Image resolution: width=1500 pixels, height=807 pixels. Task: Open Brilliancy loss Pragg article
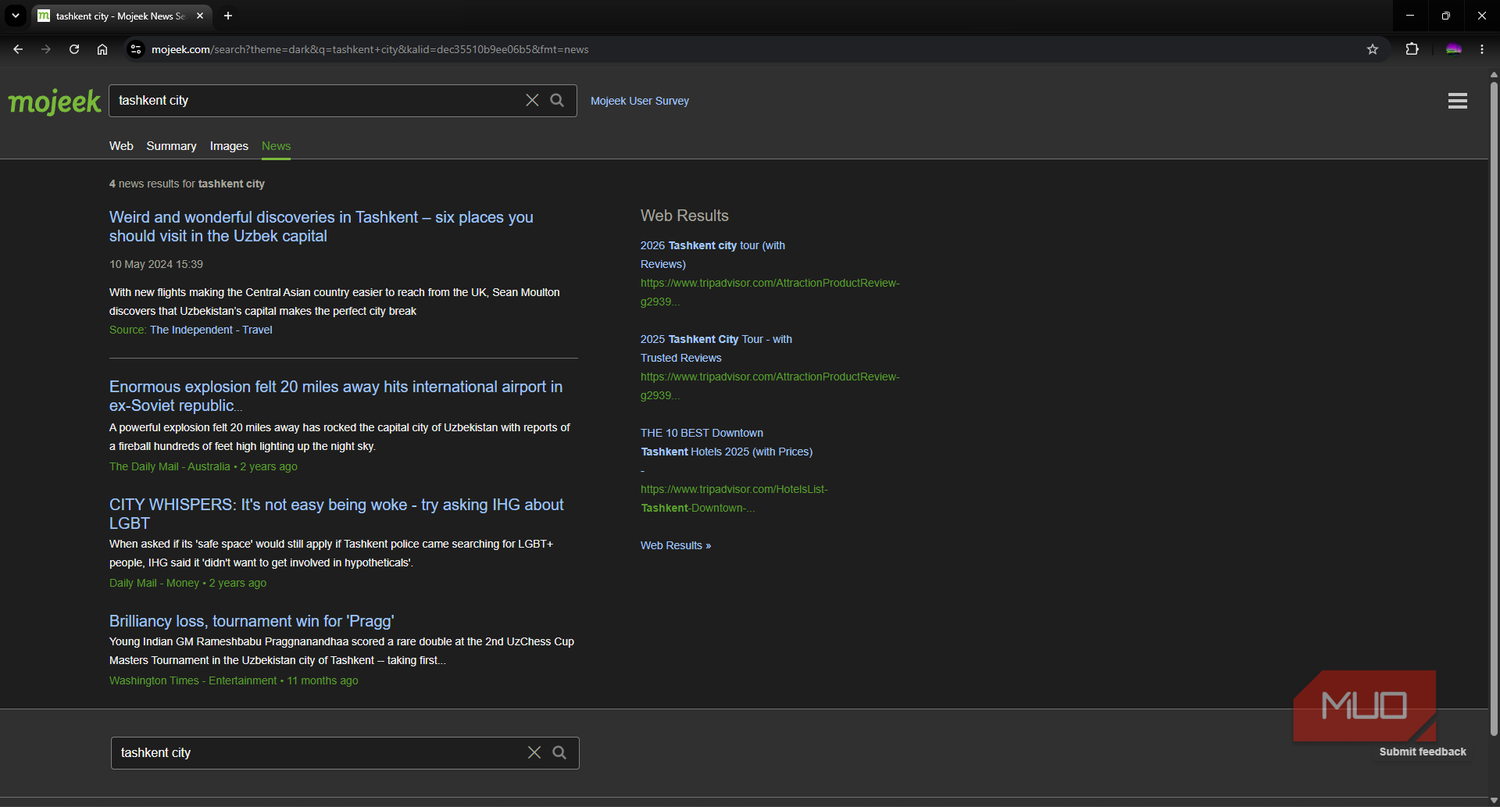coord(252,621)
